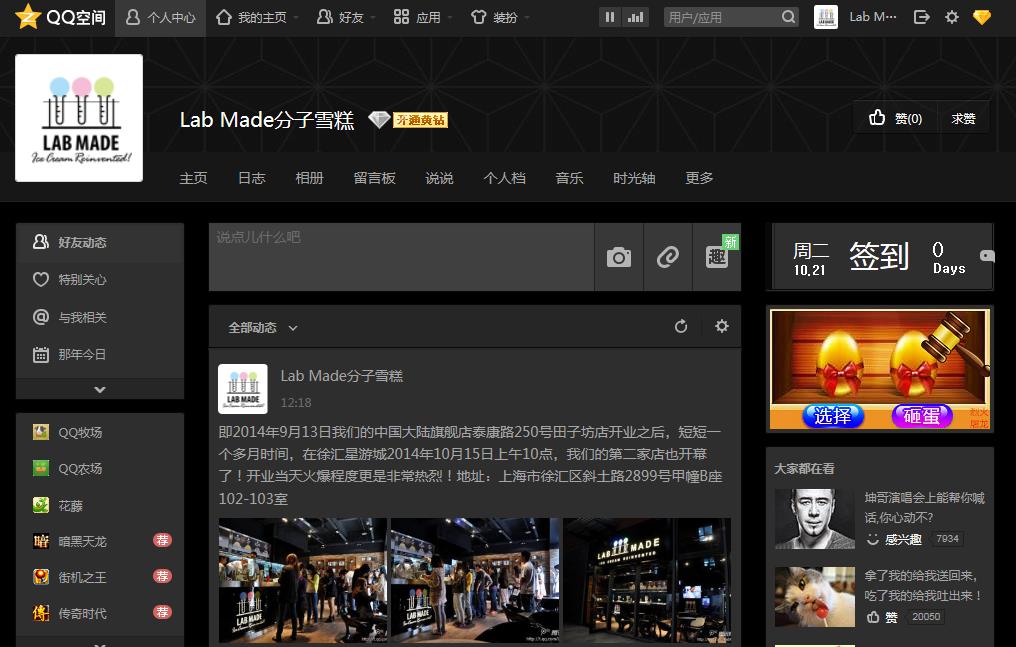The width and height of the screenshot is (1016, 647).
Task: Switch to 留言板 tab
Action: click(375, 178)
